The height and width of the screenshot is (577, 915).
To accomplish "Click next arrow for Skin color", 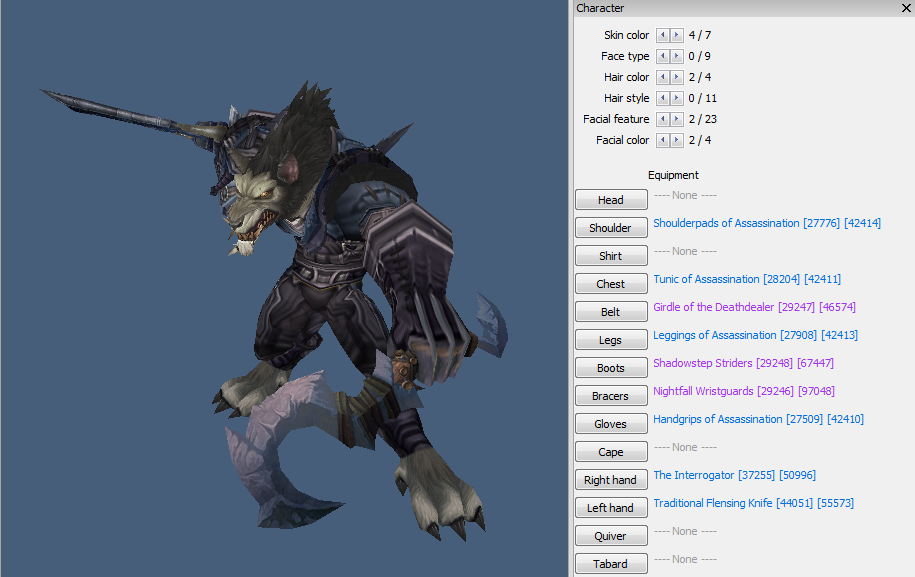I will click(676, 35).
